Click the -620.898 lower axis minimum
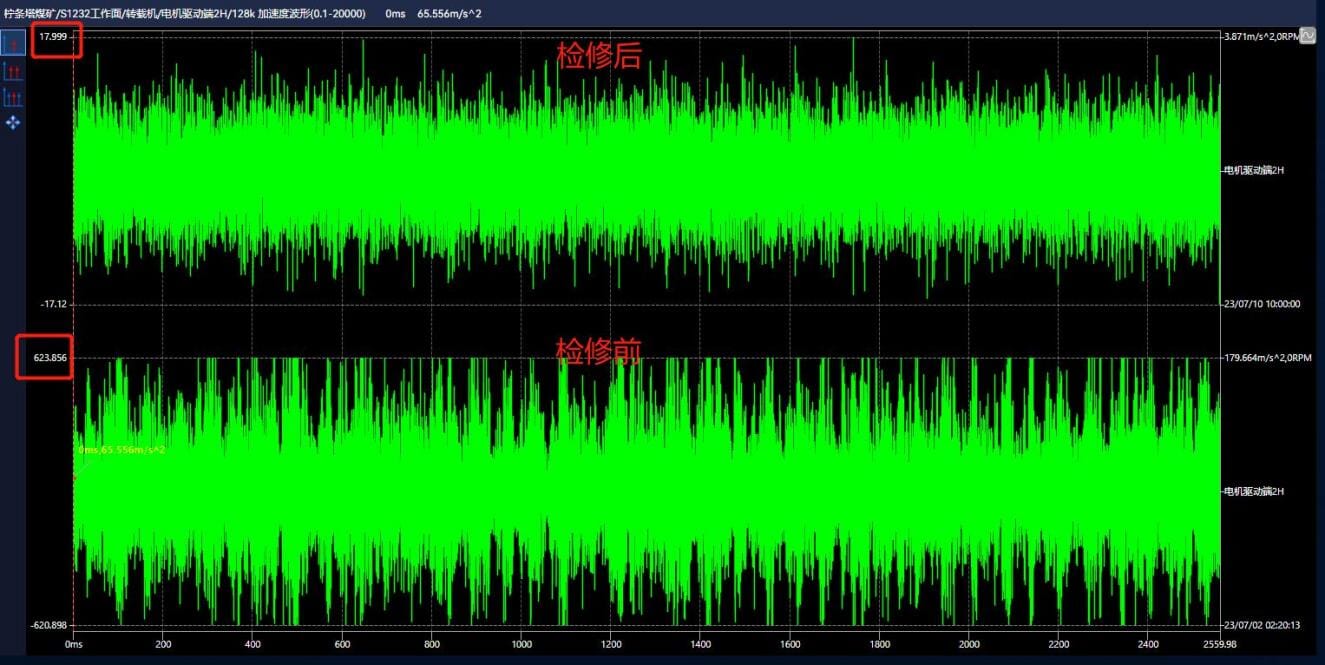 coord(49,626)
